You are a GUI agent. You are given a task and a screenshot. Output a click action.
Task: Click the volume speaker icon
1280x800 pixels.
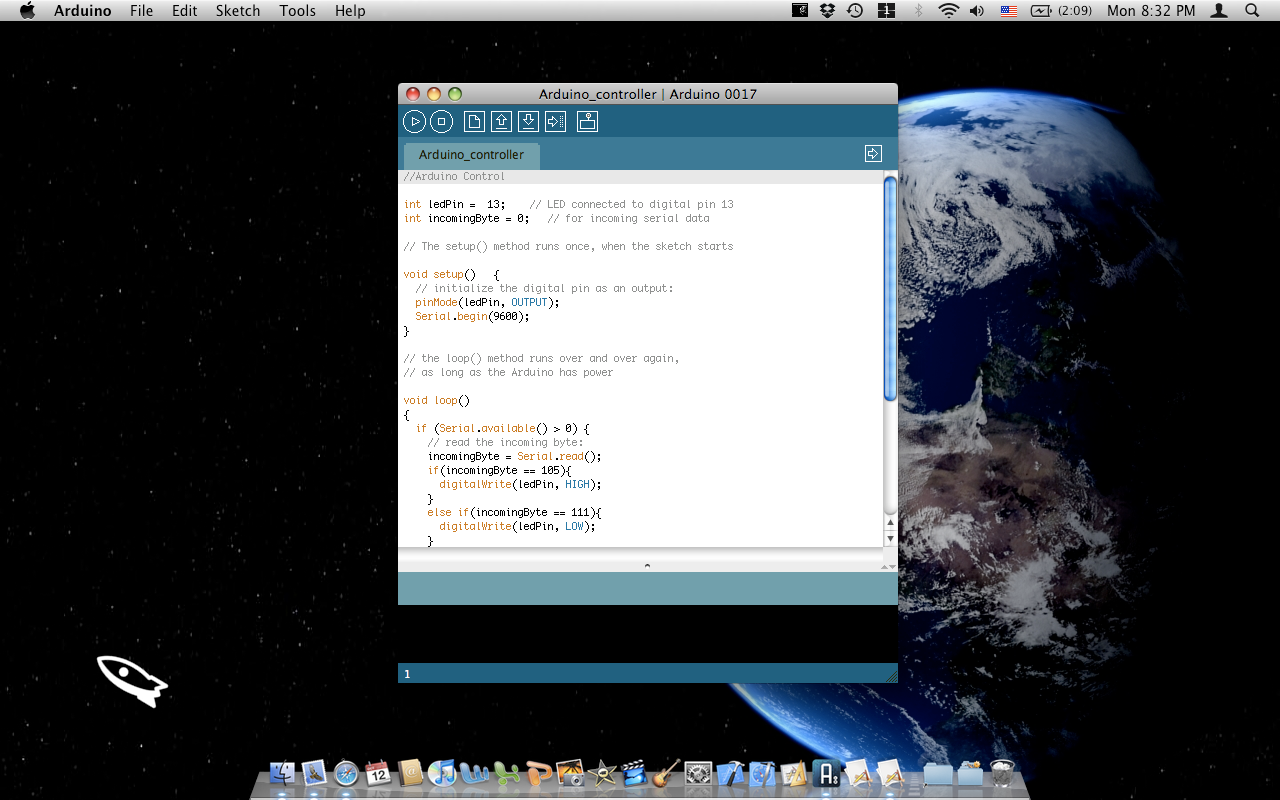(x=977, y=11)
